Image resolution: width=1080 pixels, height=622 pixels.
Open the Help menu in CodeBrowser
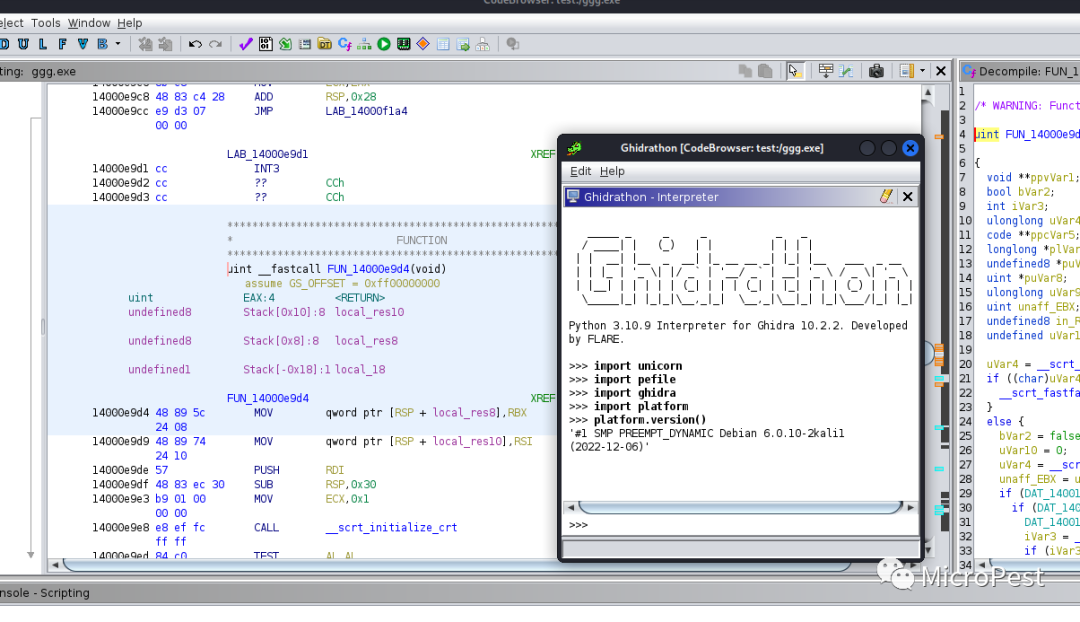pyautogui.click(x=129, y=23)
